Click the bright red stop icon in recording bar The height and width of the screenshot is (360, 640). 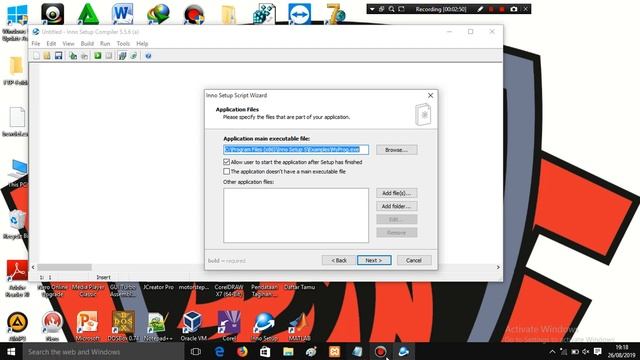502,9
